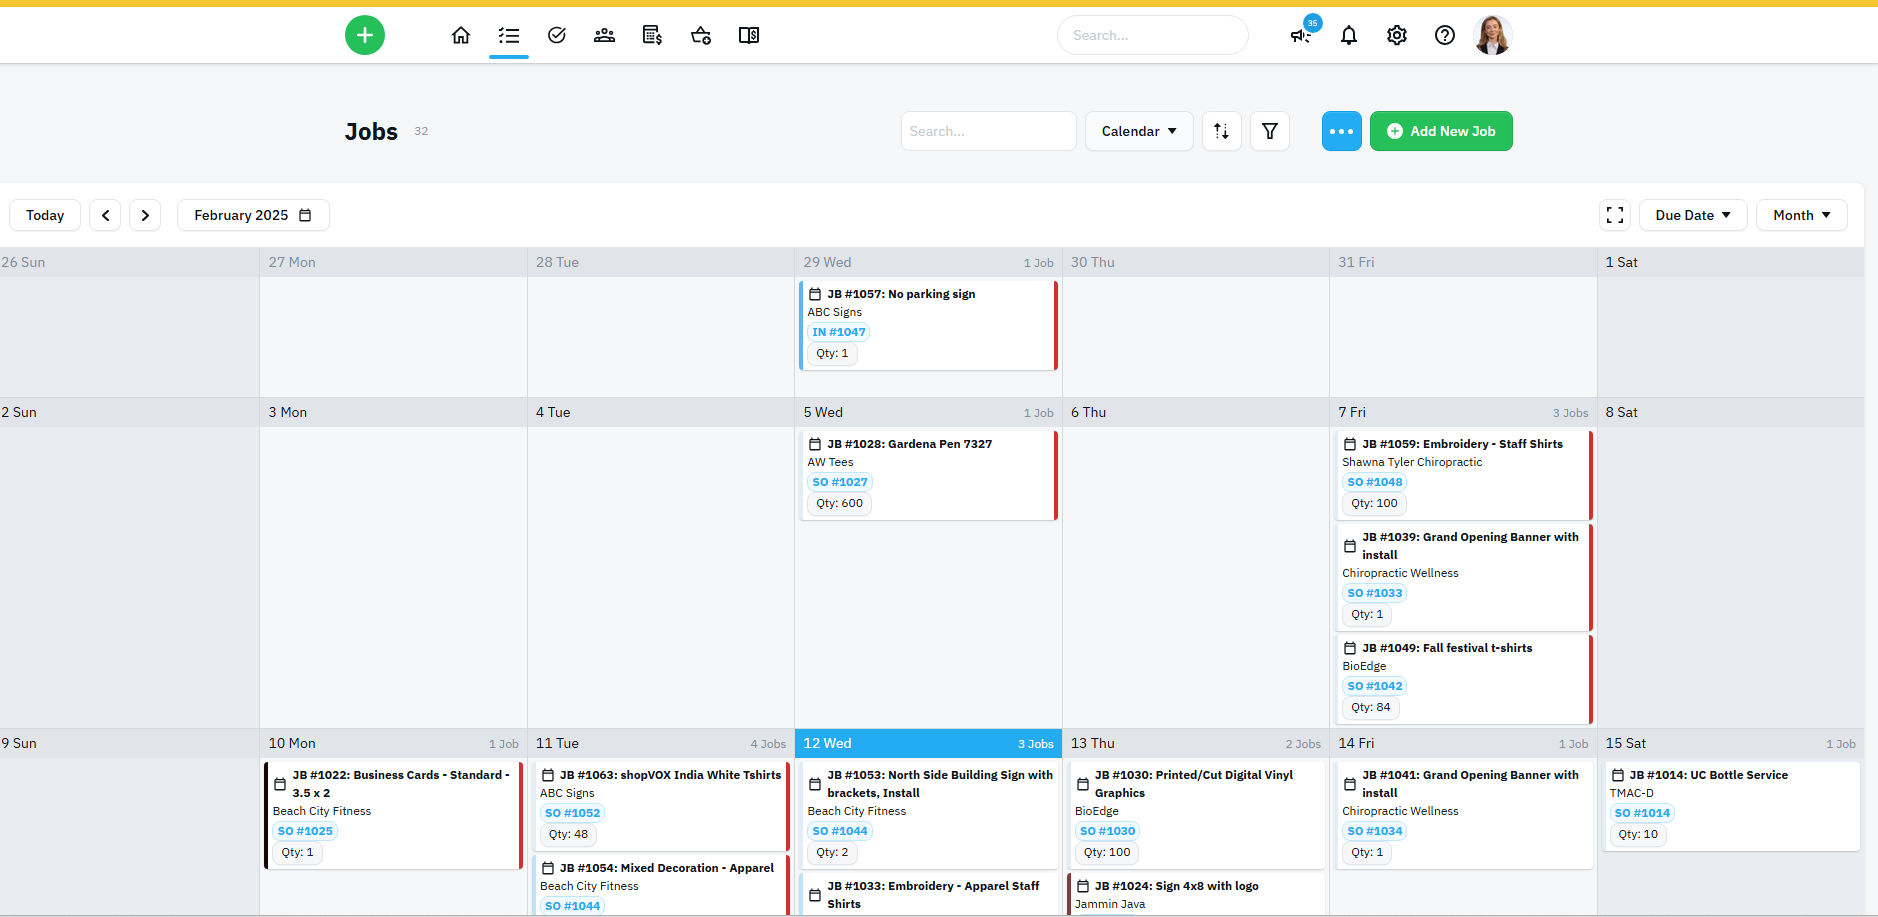Image resolution: width=1878 pixels, height=917 pixels.
Task: Open the Customers people icon
Action: pyautogui.click(x=604, y=34)
